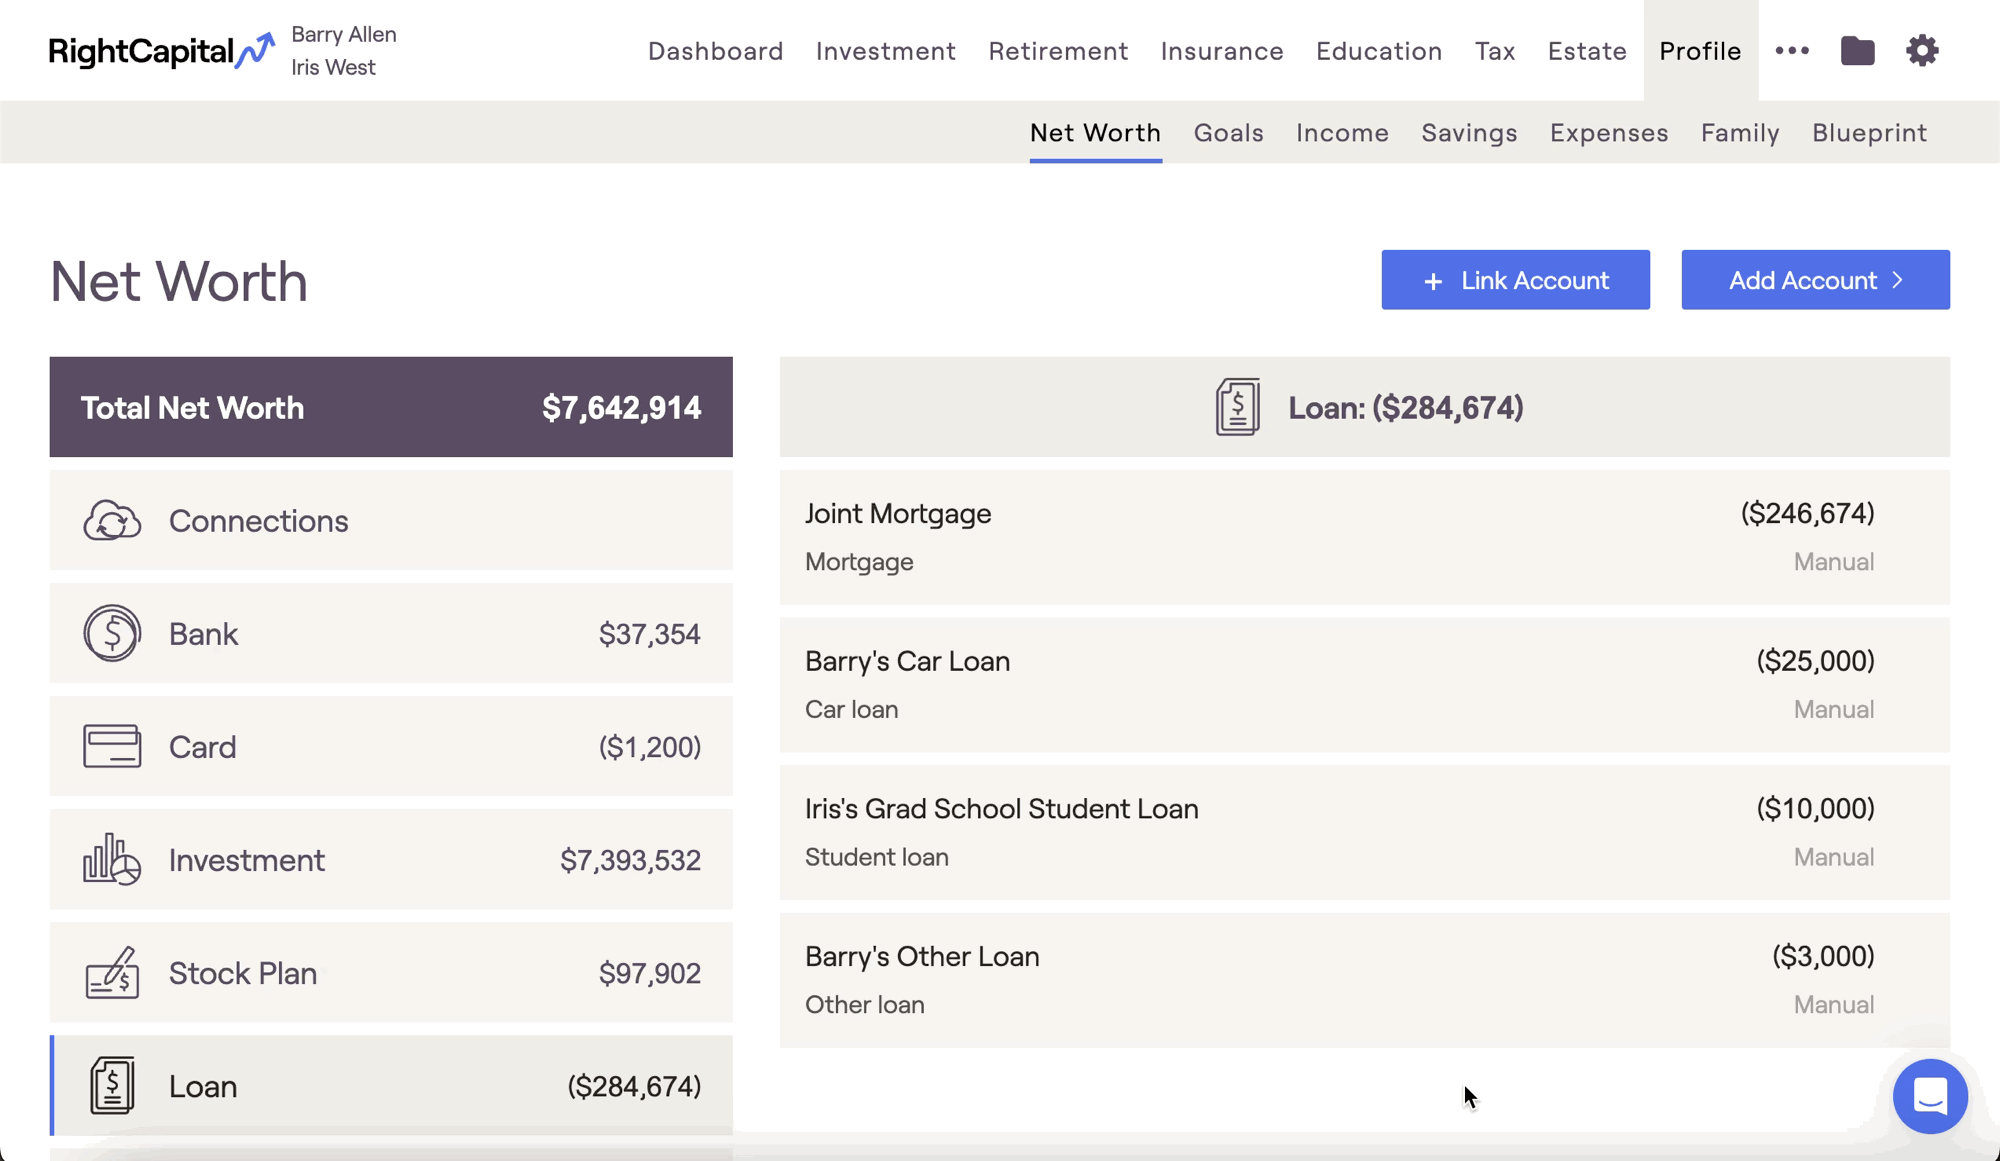Image resolution: width=2000 pixels, height=1161 pixels.
Task: Open Barry's Other Loan account
Action: pyautogui.click(x=1364, y=980)
